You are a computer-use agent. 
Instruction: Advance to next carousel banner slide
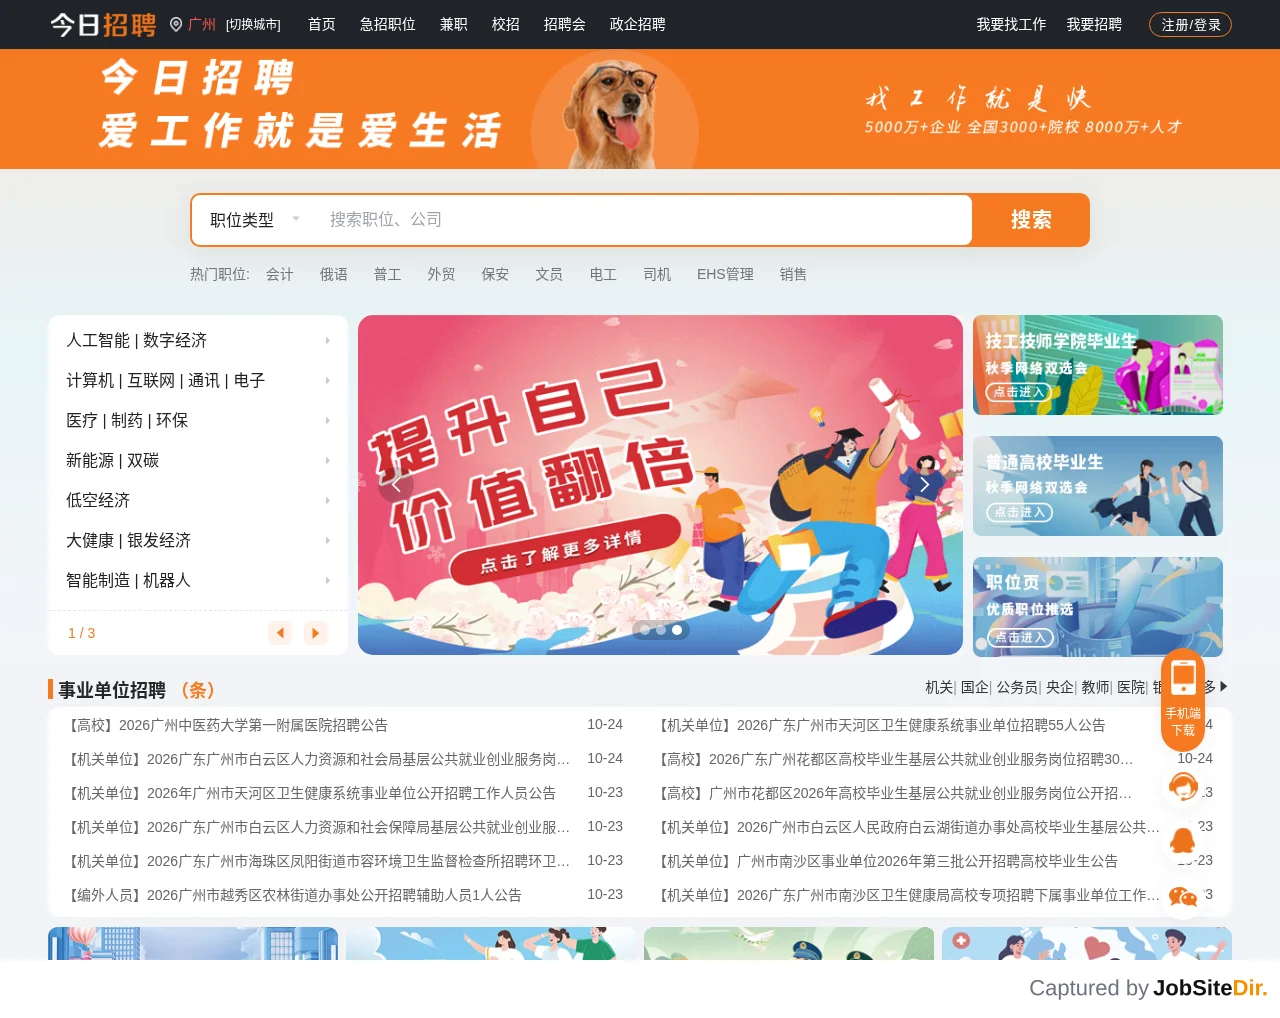(925, 485)
